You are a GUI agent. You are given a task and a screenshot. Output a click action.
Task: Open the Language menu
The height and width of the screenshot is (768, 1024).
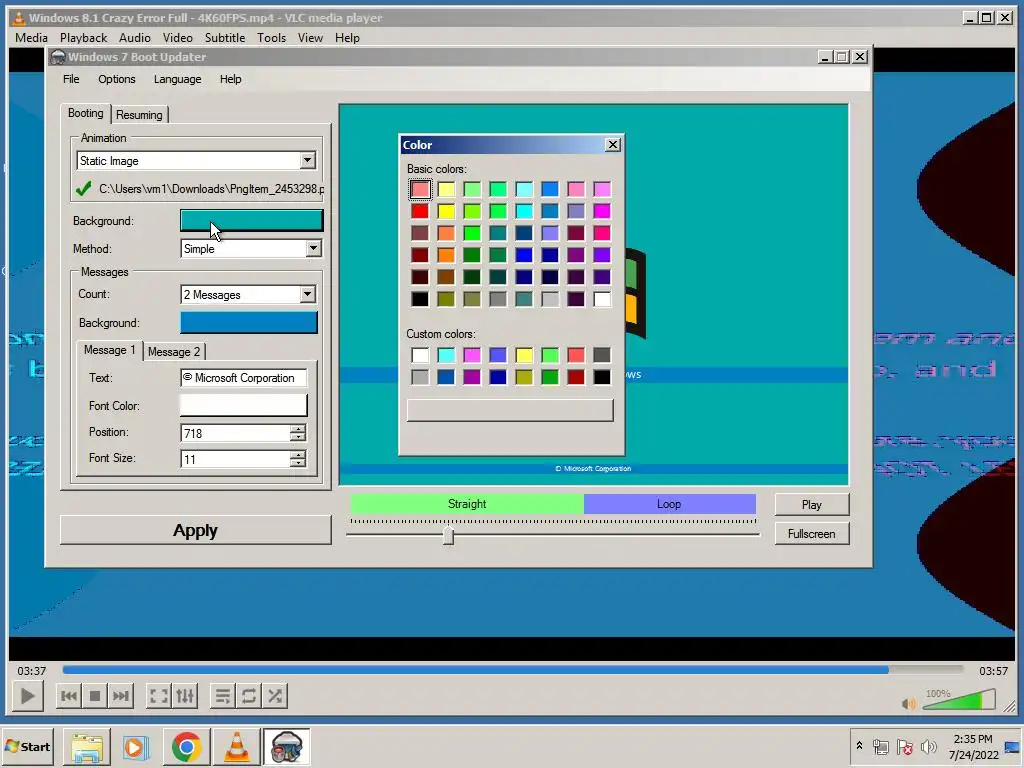click(x=178, y=79)
